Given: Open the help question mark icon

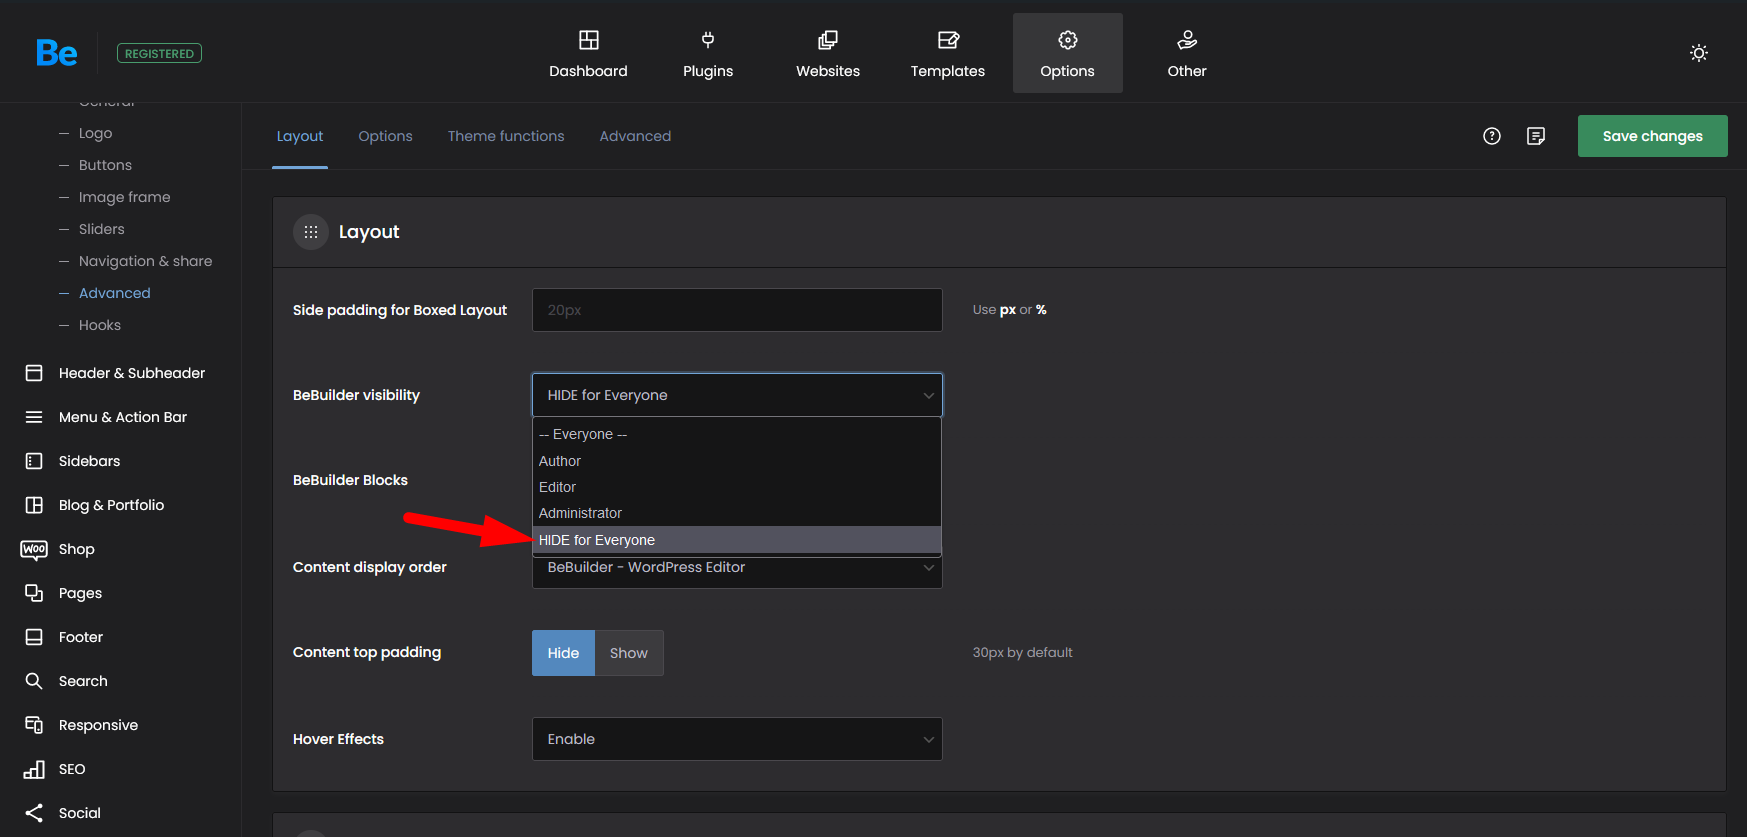Looking at the screenshot, I should (1492, 136).
